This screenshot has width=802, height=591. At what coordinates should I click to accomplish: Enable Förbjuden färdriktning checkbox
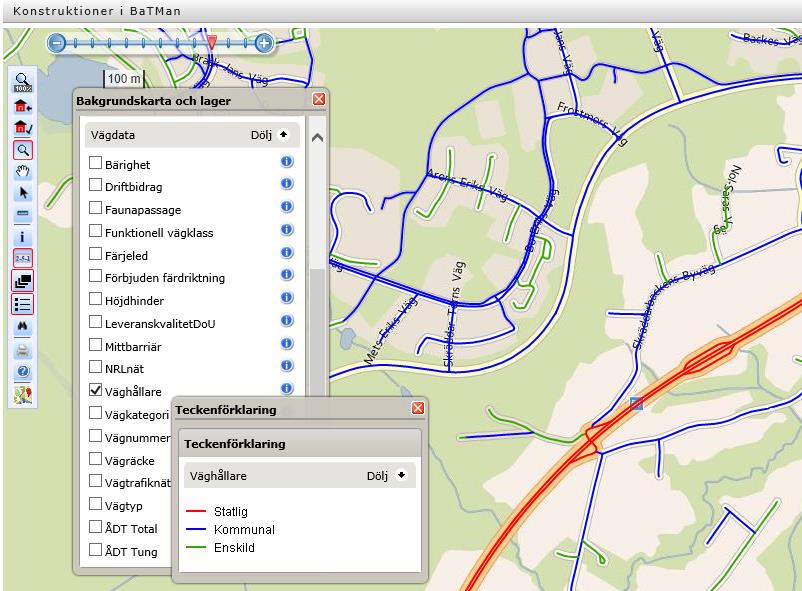pyautogui.click(x=95, y=276)
